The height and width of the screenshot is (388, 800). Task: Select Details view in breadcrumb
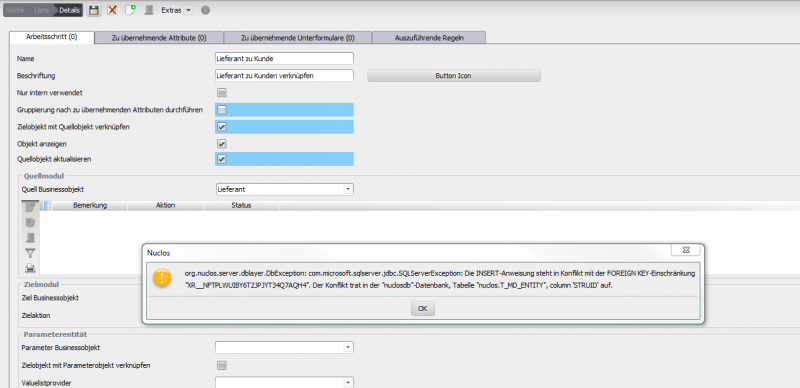[x=69, y=10]
